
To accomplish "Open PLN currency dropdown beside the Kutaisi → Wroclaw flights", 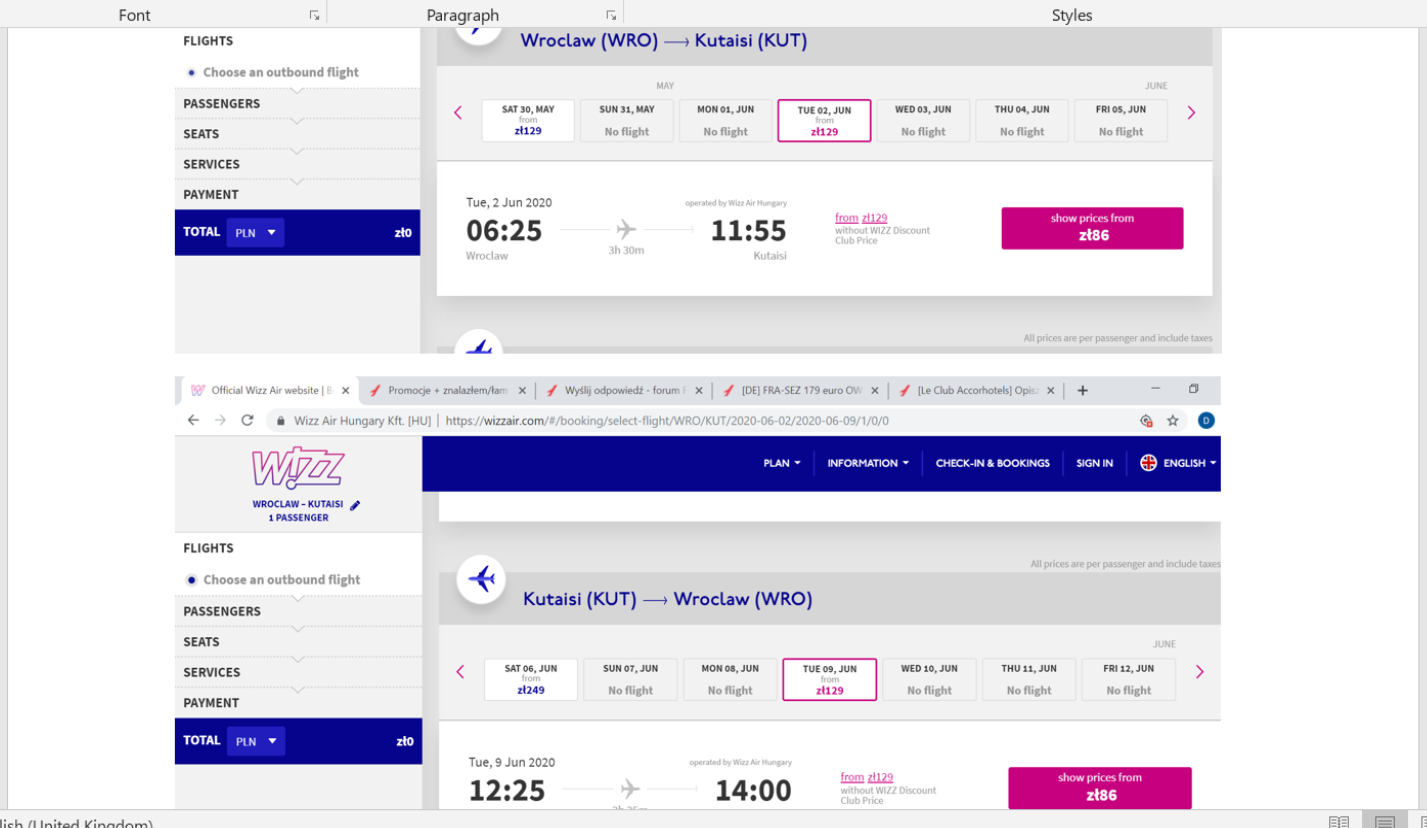I will pyautogui.click(x=256, y=741).
